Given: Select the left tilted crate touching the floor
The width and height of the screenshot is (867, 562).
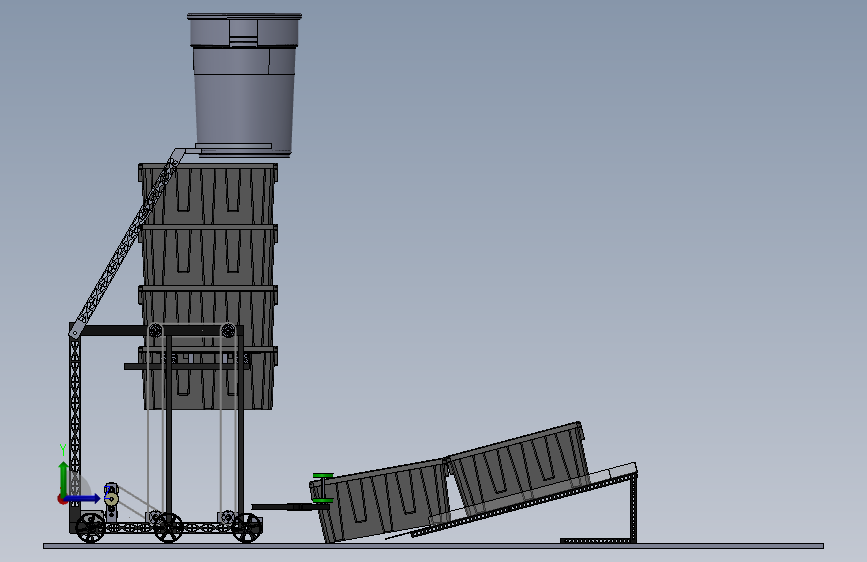Looking at the screenshot, I should [380, 501].
